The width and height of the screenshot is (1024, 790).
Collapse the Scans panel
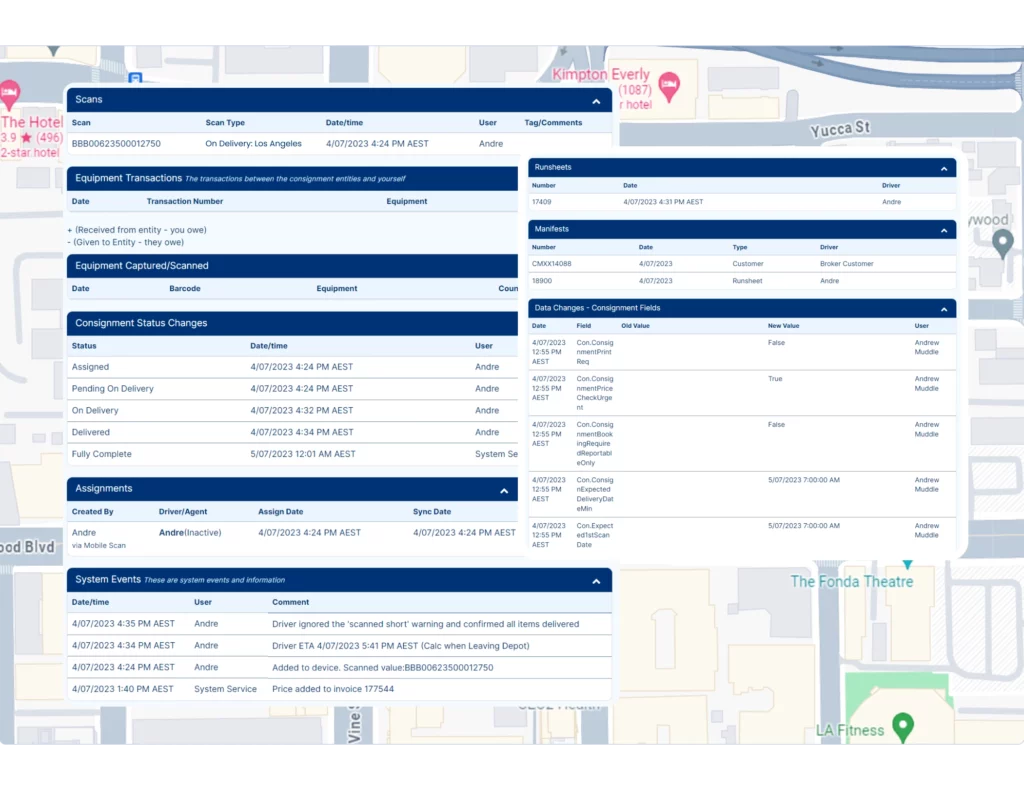[596, 100]
